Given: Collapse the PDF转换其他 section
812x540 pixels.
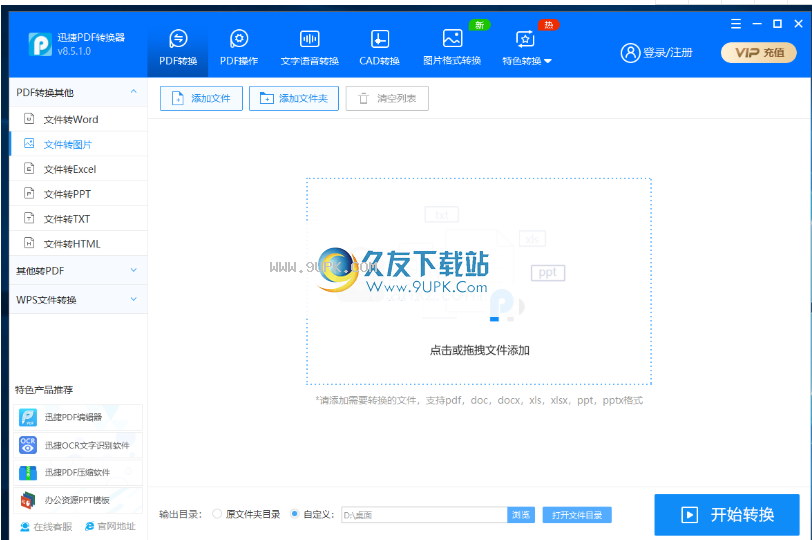Looking at the screenshot, I should pos(78,92).
